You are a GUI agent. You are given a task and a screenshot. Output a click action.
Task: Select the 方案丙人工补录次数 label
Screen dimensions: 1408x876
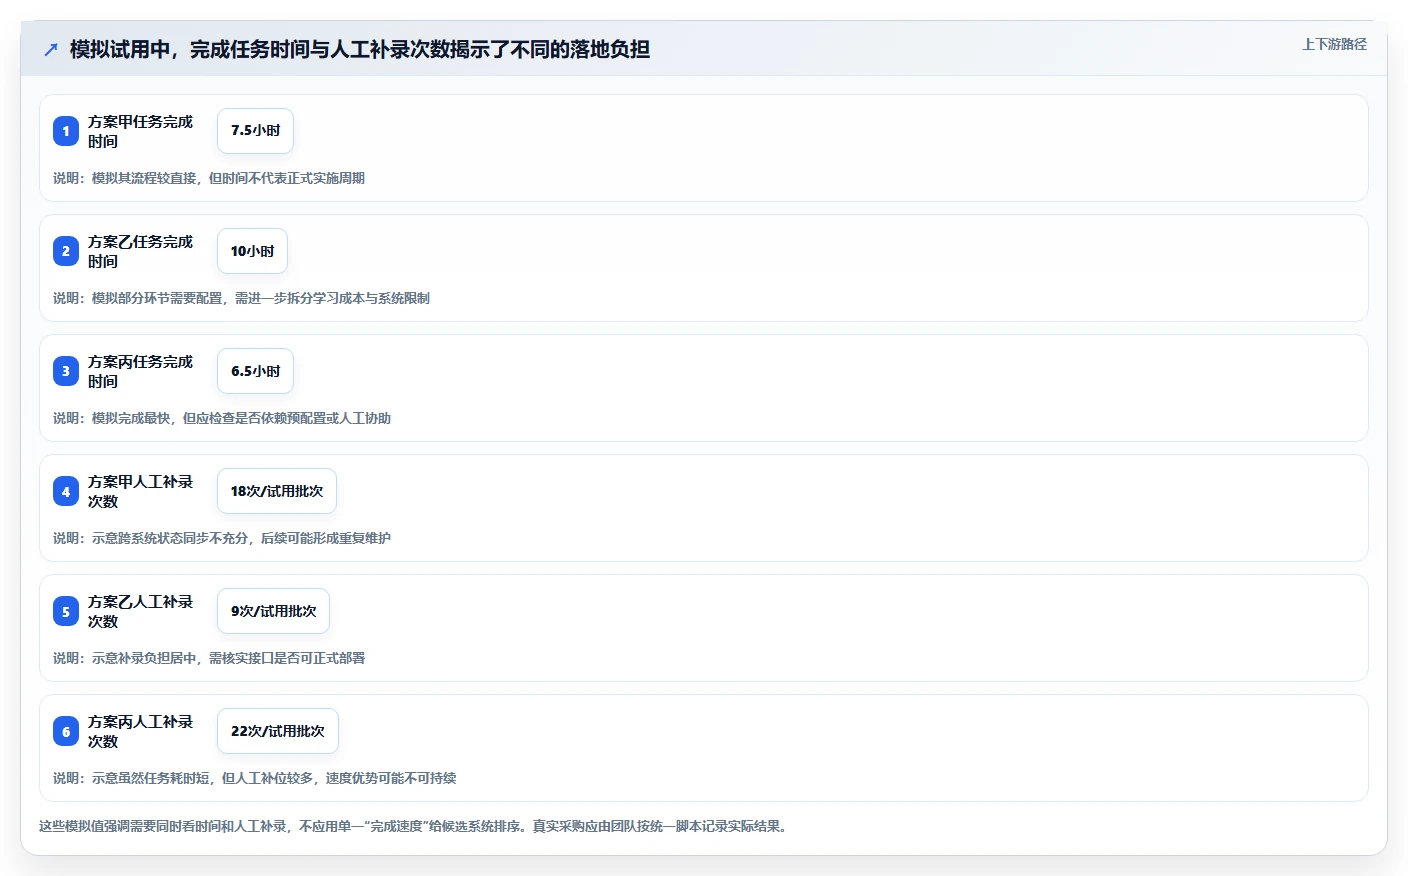pos(140,731)
